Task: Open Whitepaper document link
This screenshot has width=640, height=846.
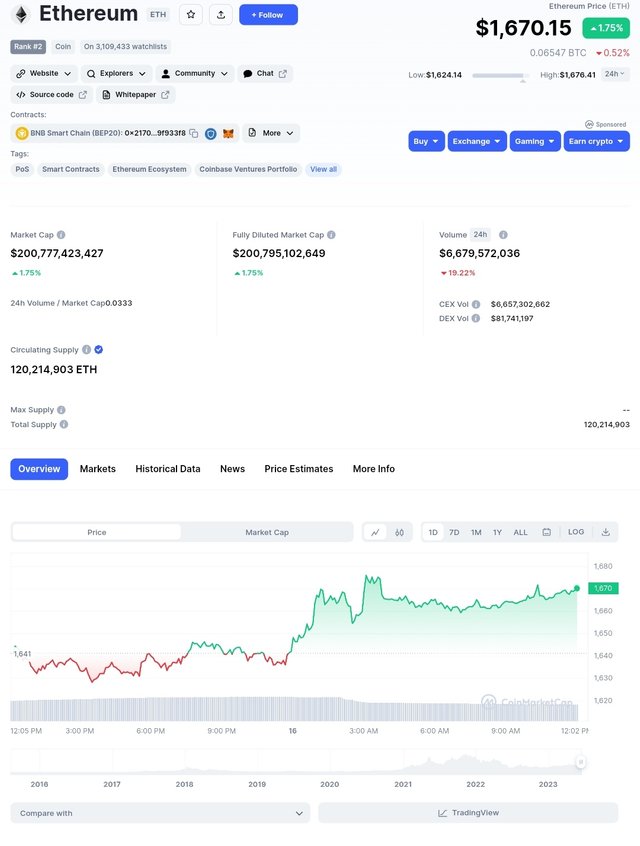Action: [135, 94]
